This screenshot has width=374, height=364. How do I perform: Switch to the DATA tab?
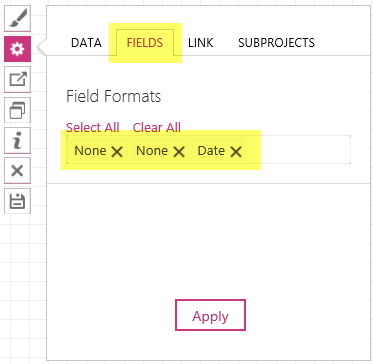(86, 43)
